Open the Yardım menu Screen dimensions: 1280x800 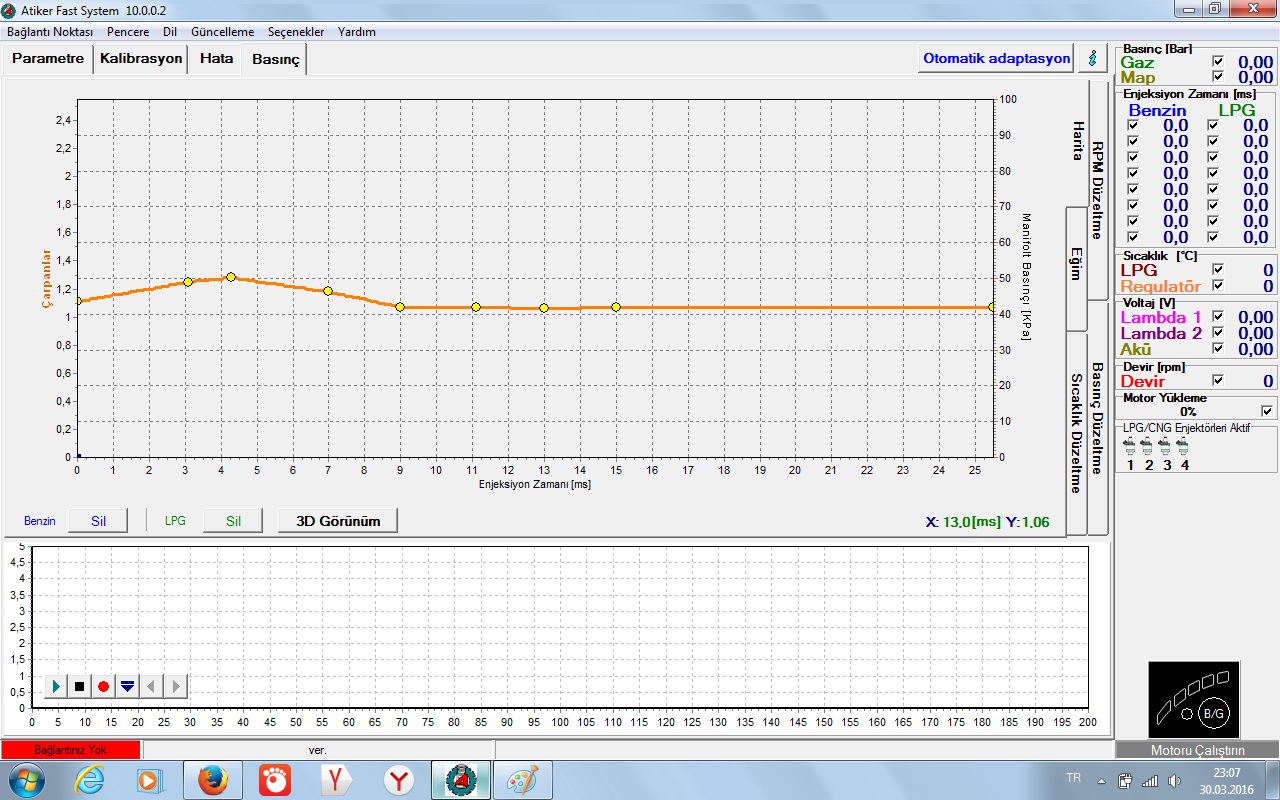coord(357,32)
